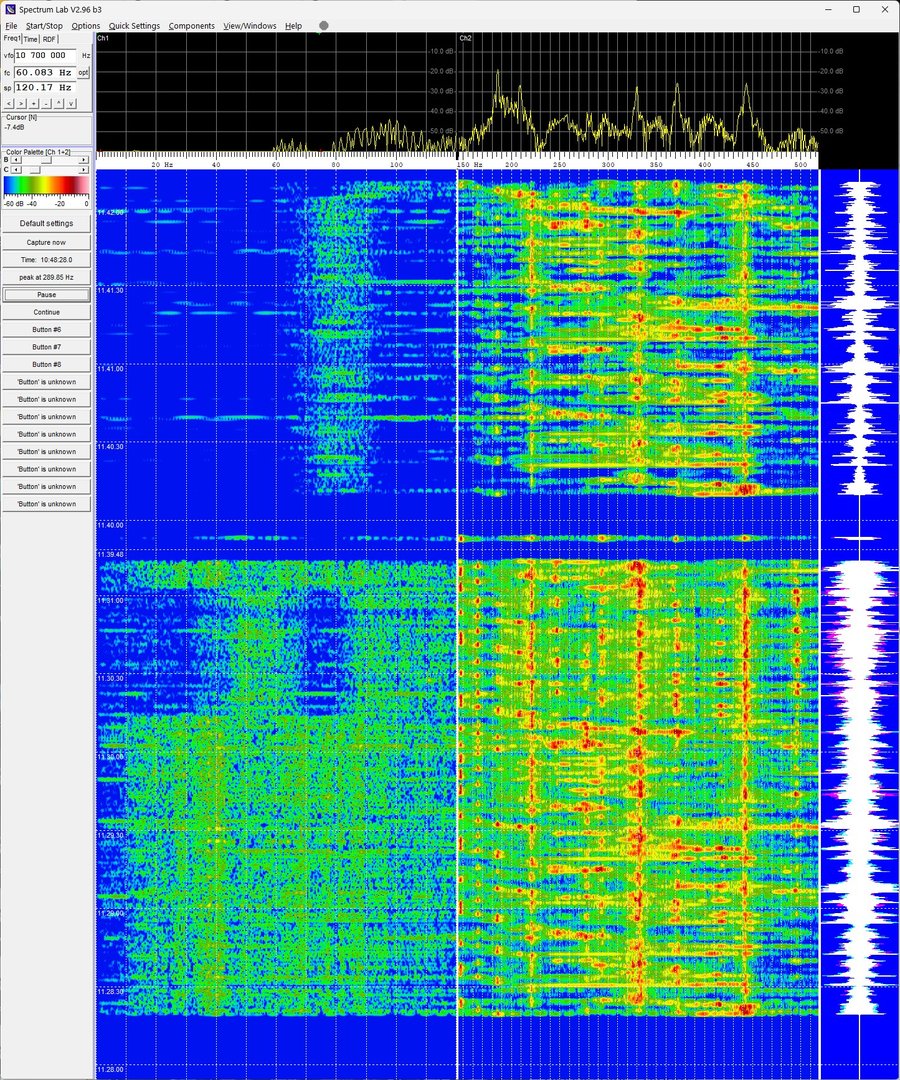Click the 'opt' button beside fc
Screen dimensions: 900x1080
pos(84,72)
